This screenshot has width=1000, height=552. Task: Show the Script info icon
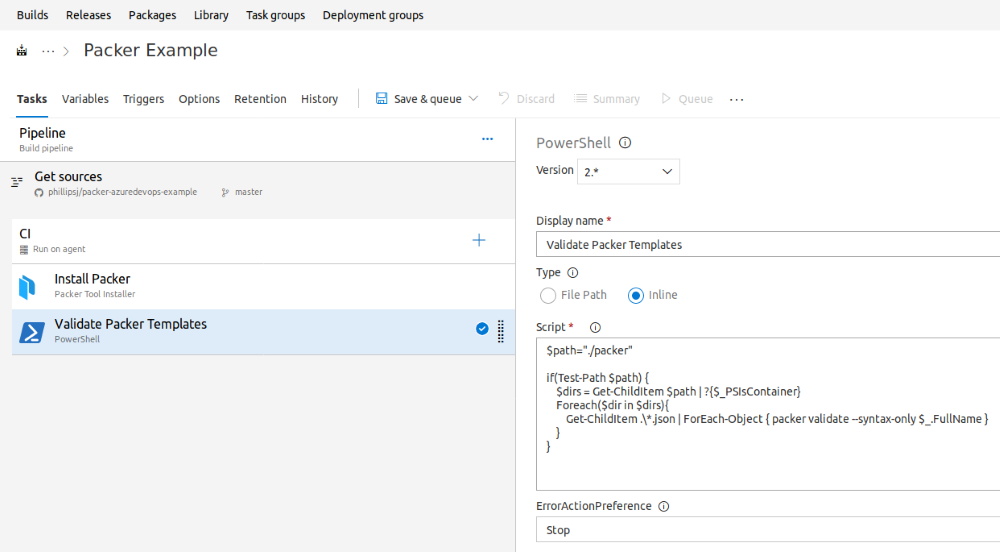pos(595,328)
